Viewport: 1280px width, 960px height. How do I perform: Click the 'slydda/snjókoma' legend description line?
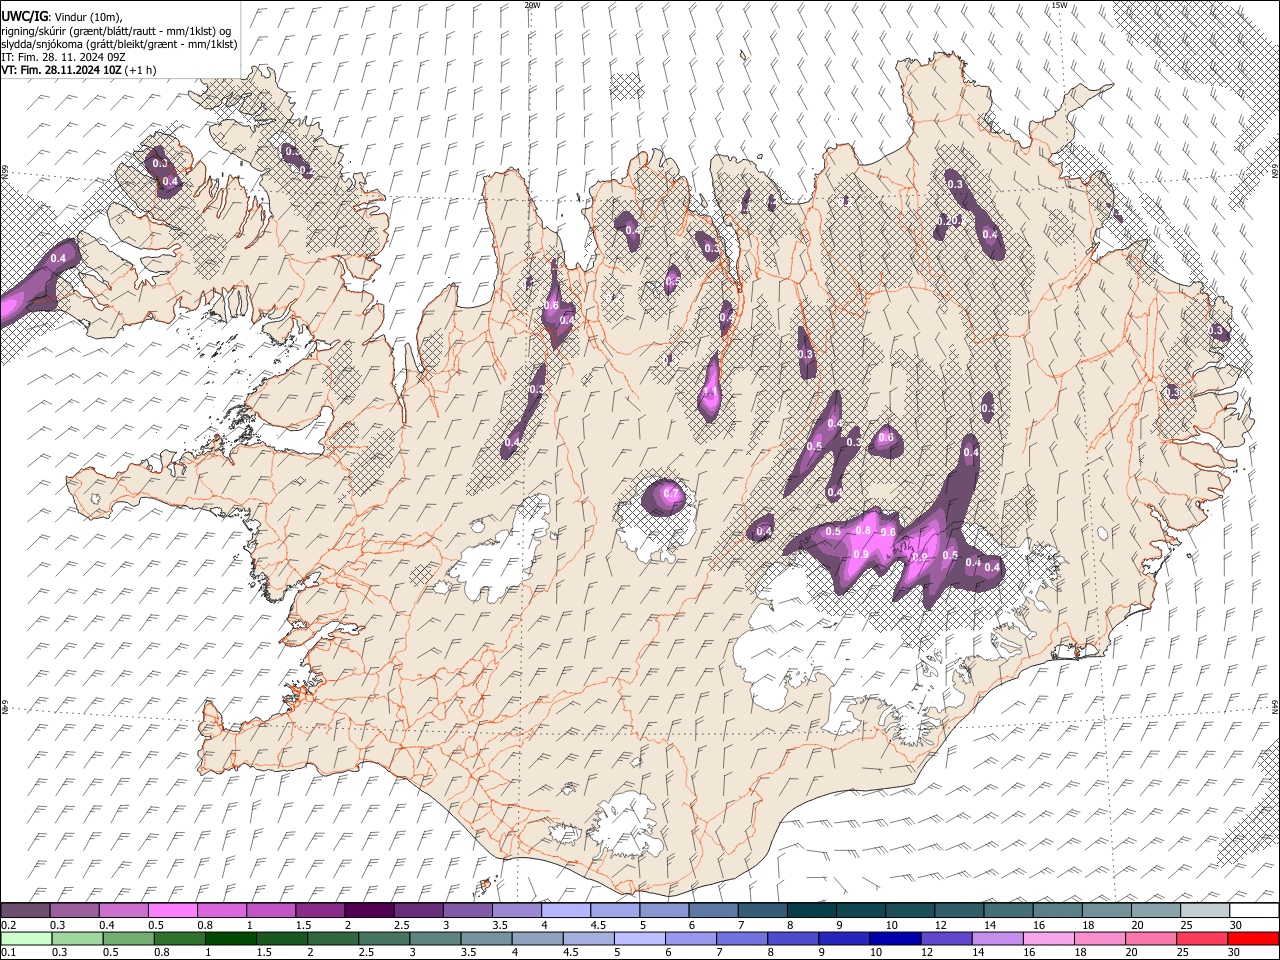[119, 44]
